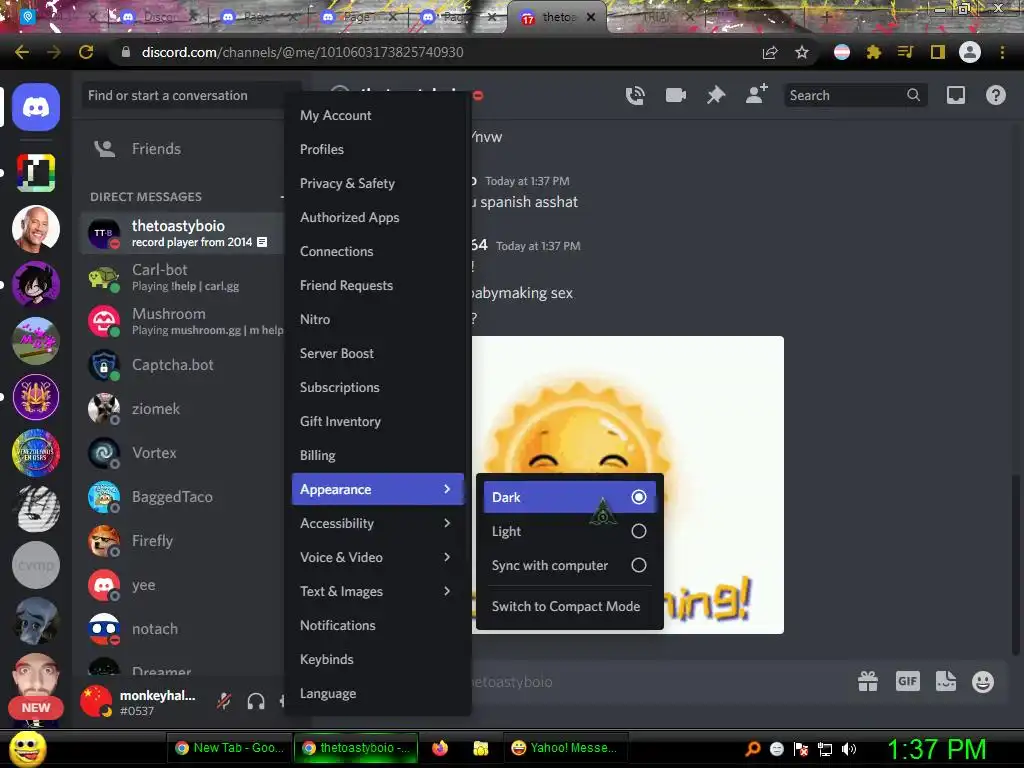This screenshot has height=768, width=1024.
Task: Select the Dark theme radio
Action: coord(639,497)
